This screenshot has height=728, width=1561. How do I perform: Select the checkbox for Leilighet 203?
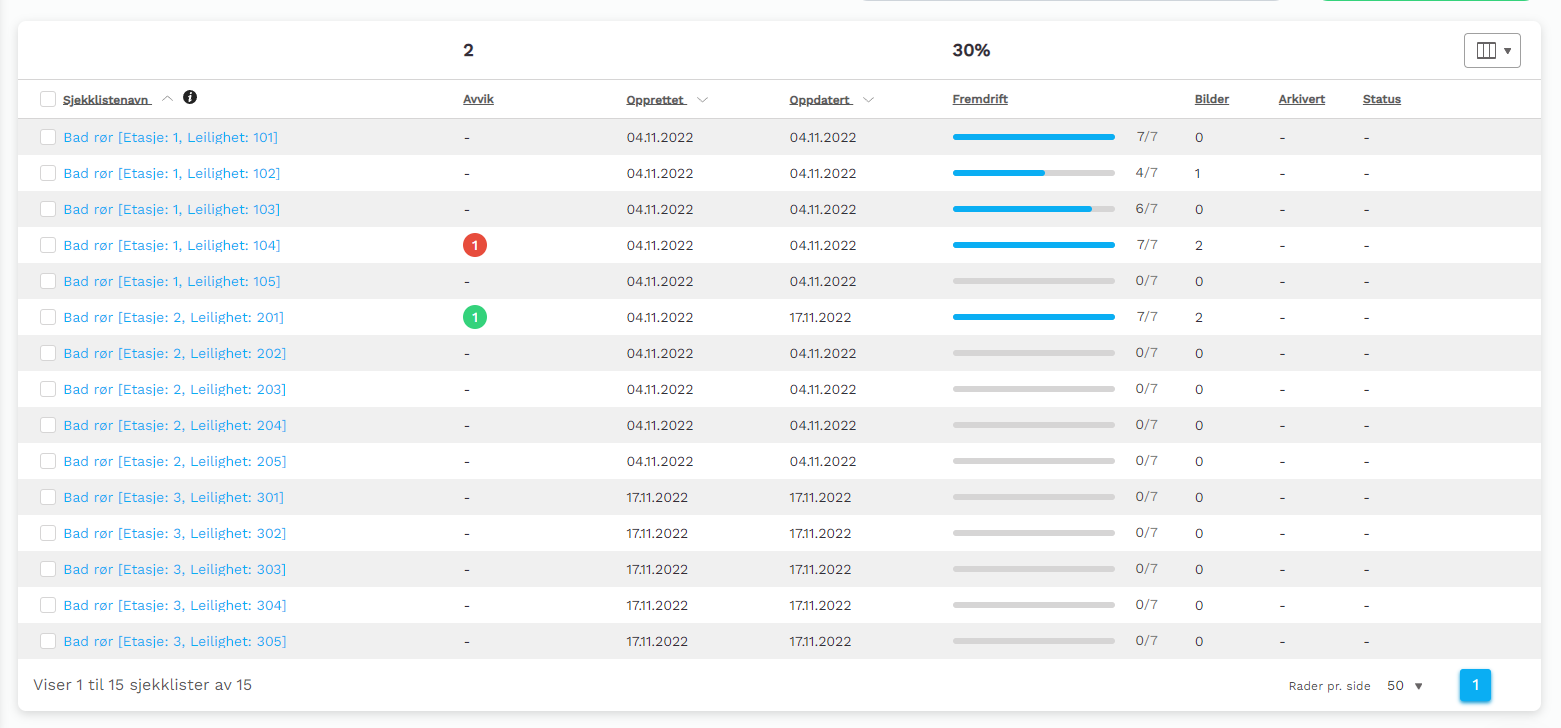48,389
